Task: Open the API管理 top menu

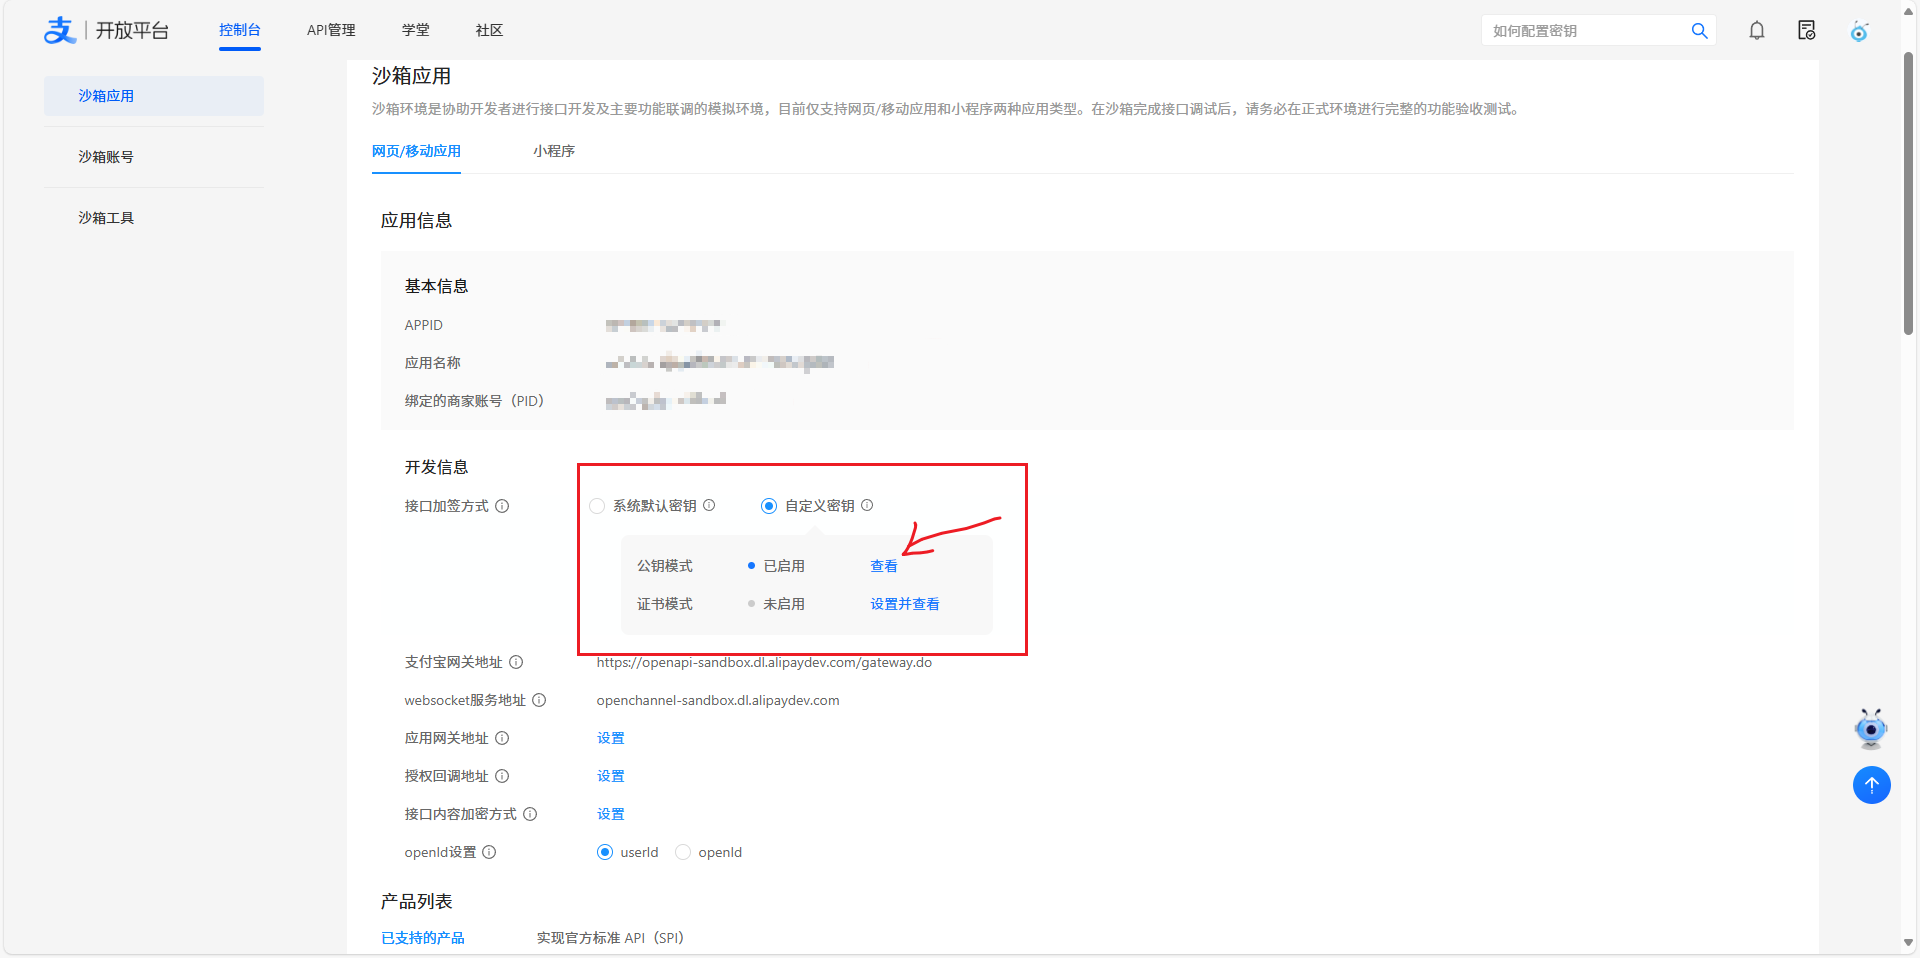Action: click(331, 30)
